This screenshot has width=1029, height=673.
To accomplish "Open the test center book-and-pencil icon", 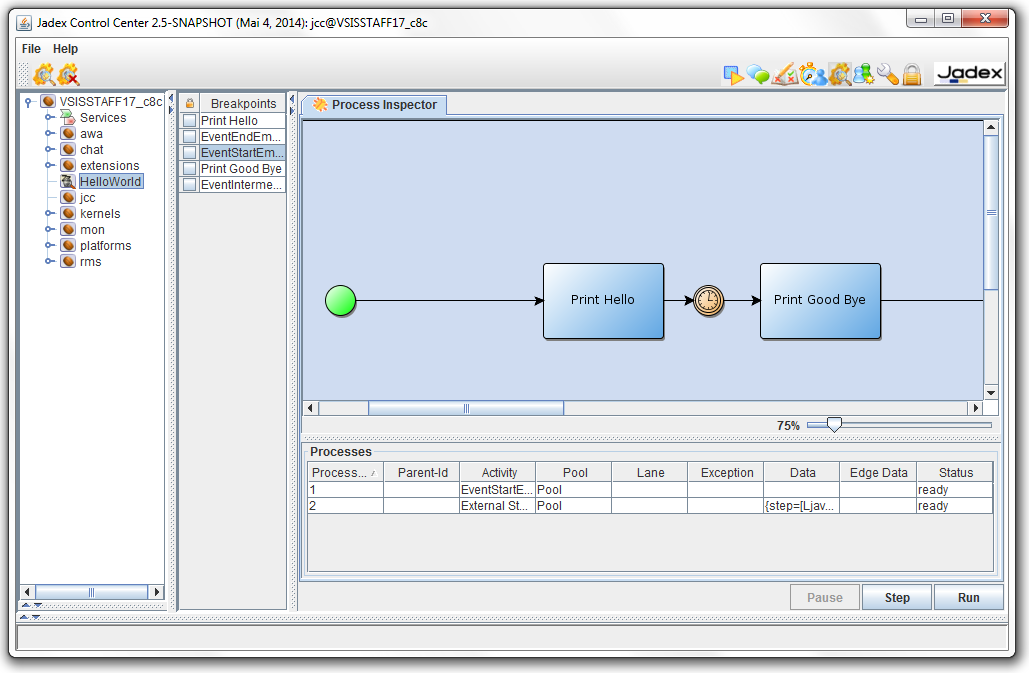I will pyautogui.click(x=785, y=75).
